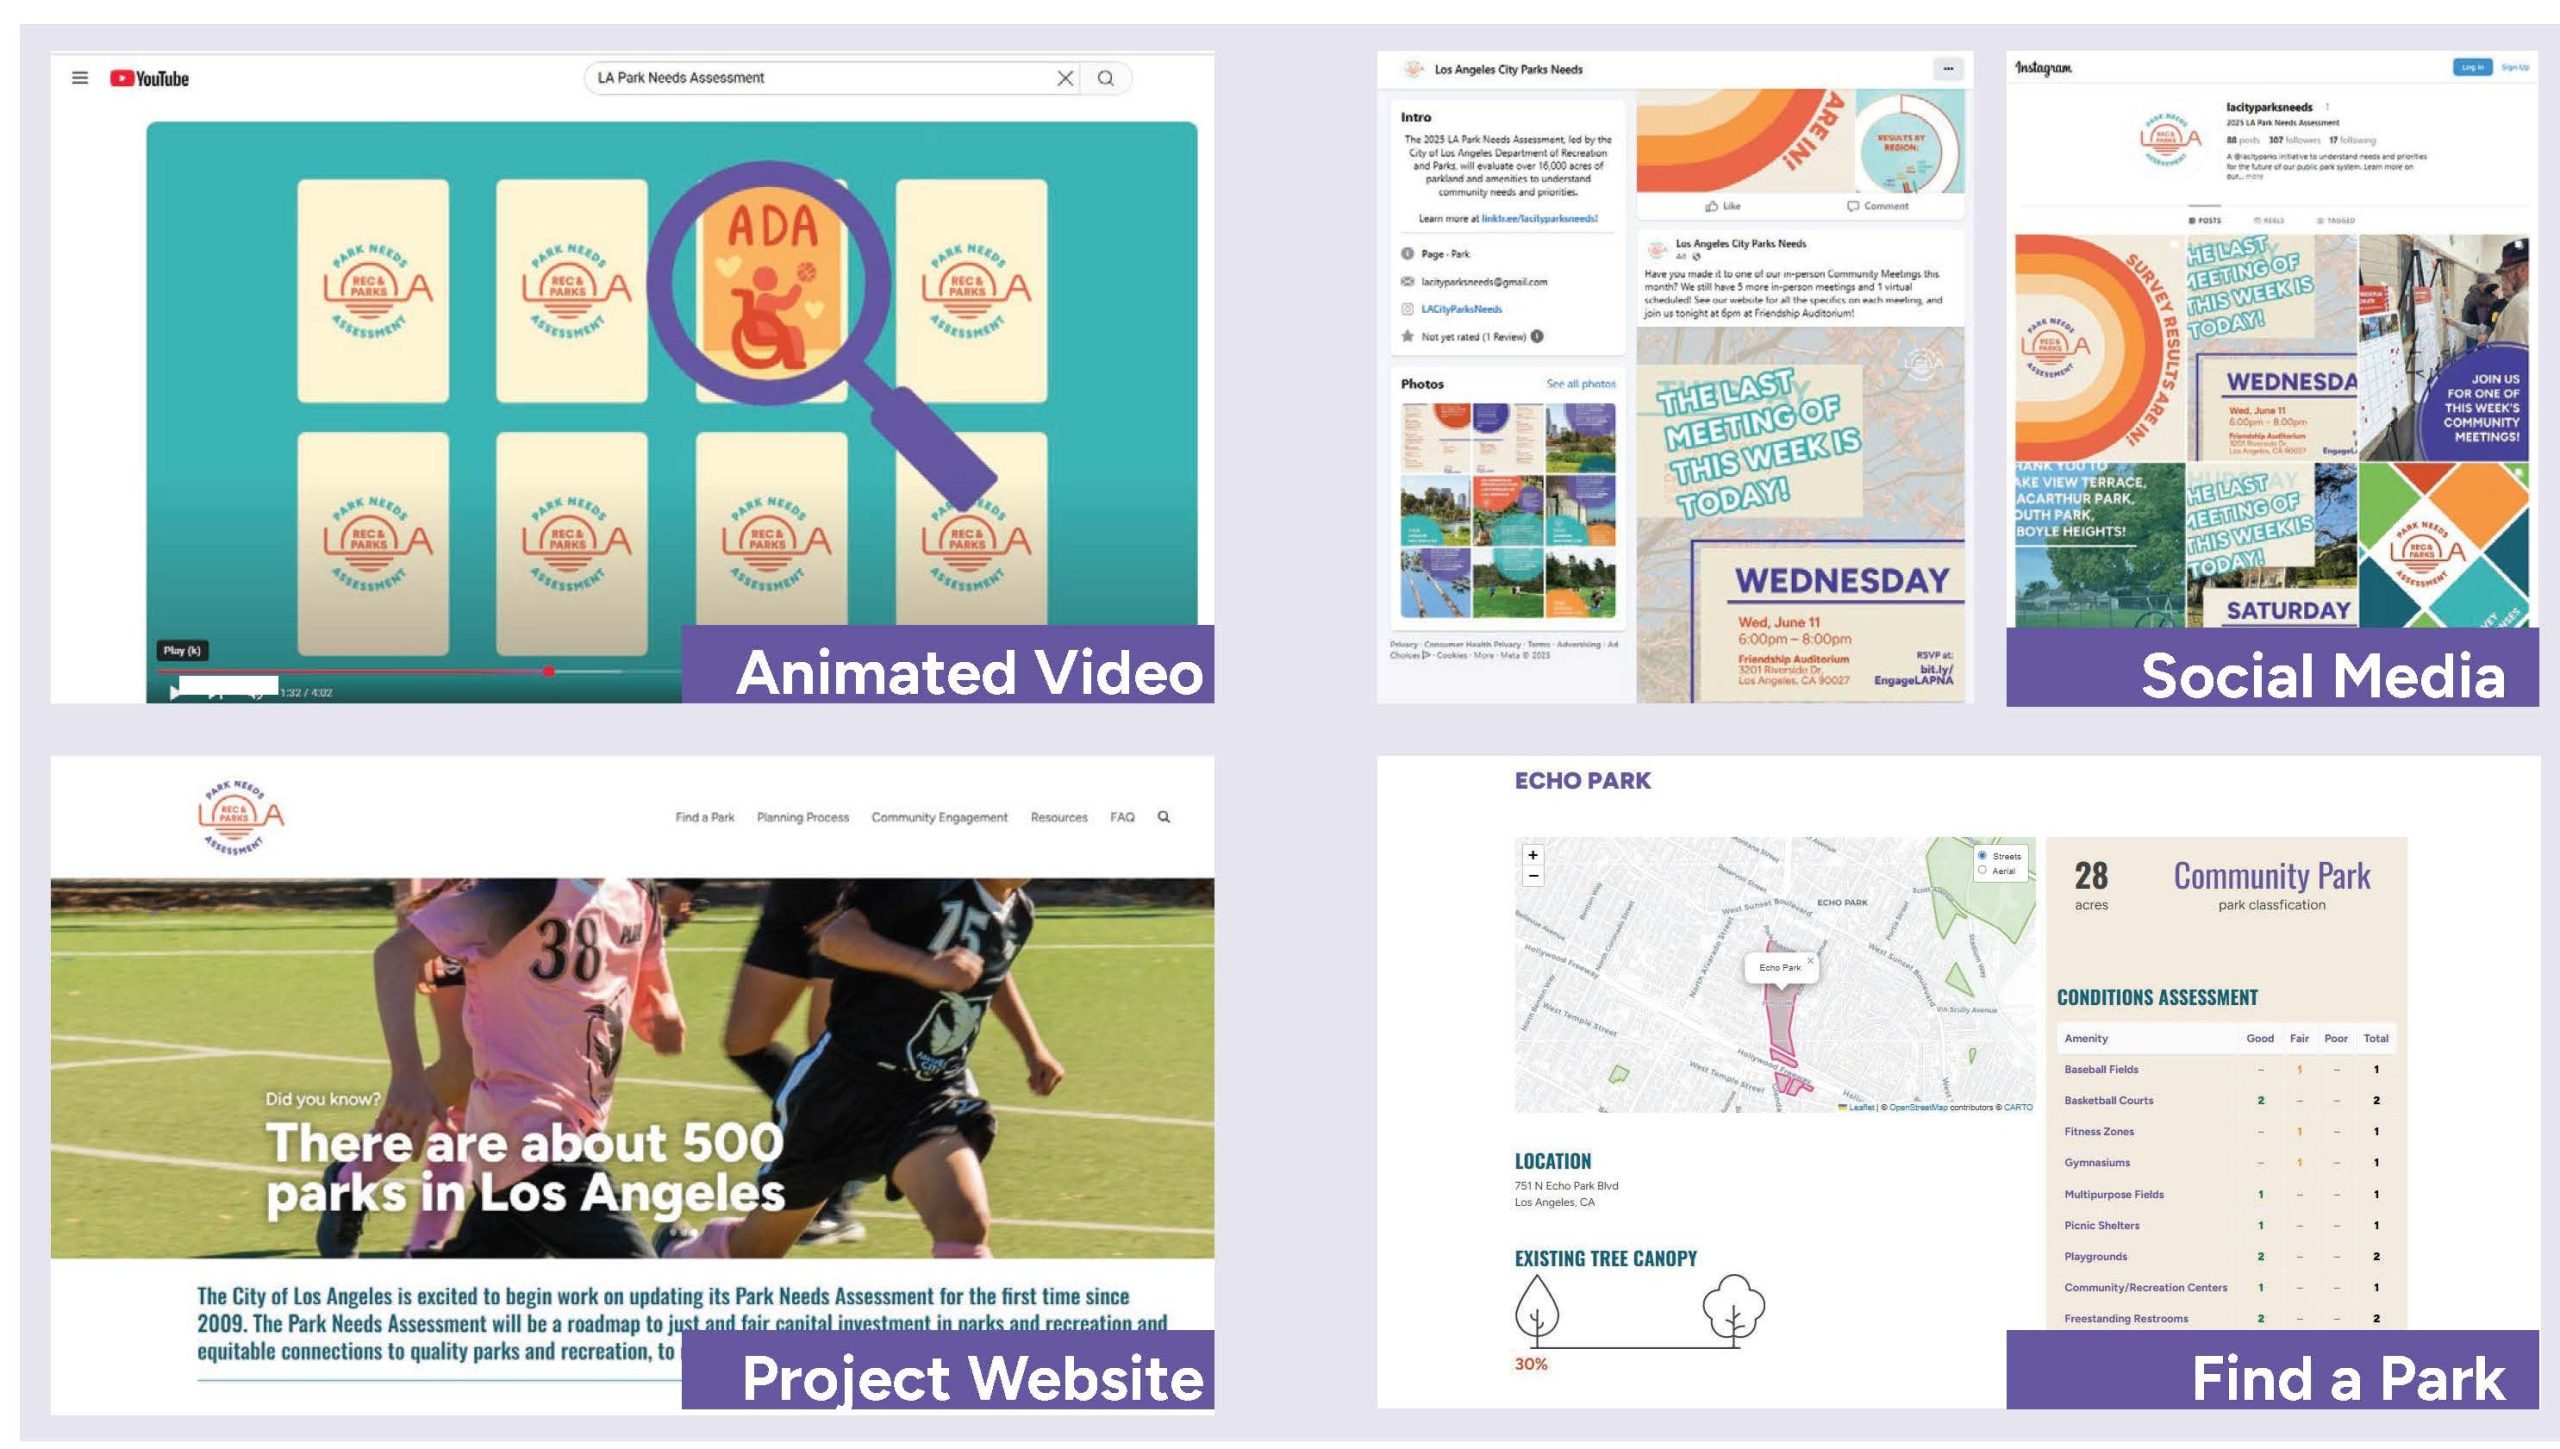The image size is (2560, 1449).
Task: Open the Facebook page three-dots options button
Action: [x=1947, y=69]
